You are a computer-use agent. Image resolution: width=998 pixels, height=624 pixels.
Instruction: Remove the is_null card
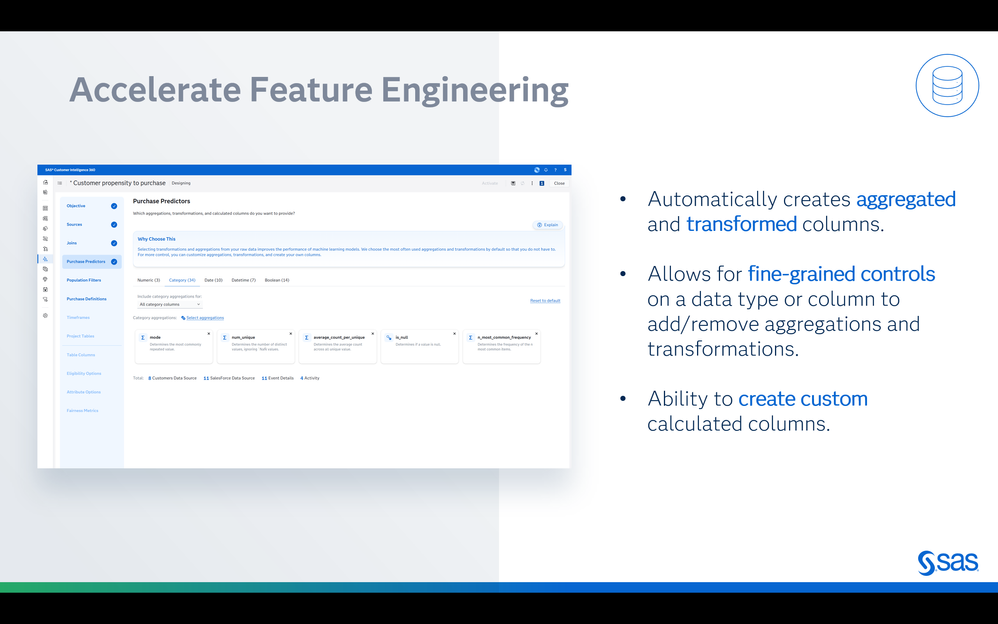[454, 334]
